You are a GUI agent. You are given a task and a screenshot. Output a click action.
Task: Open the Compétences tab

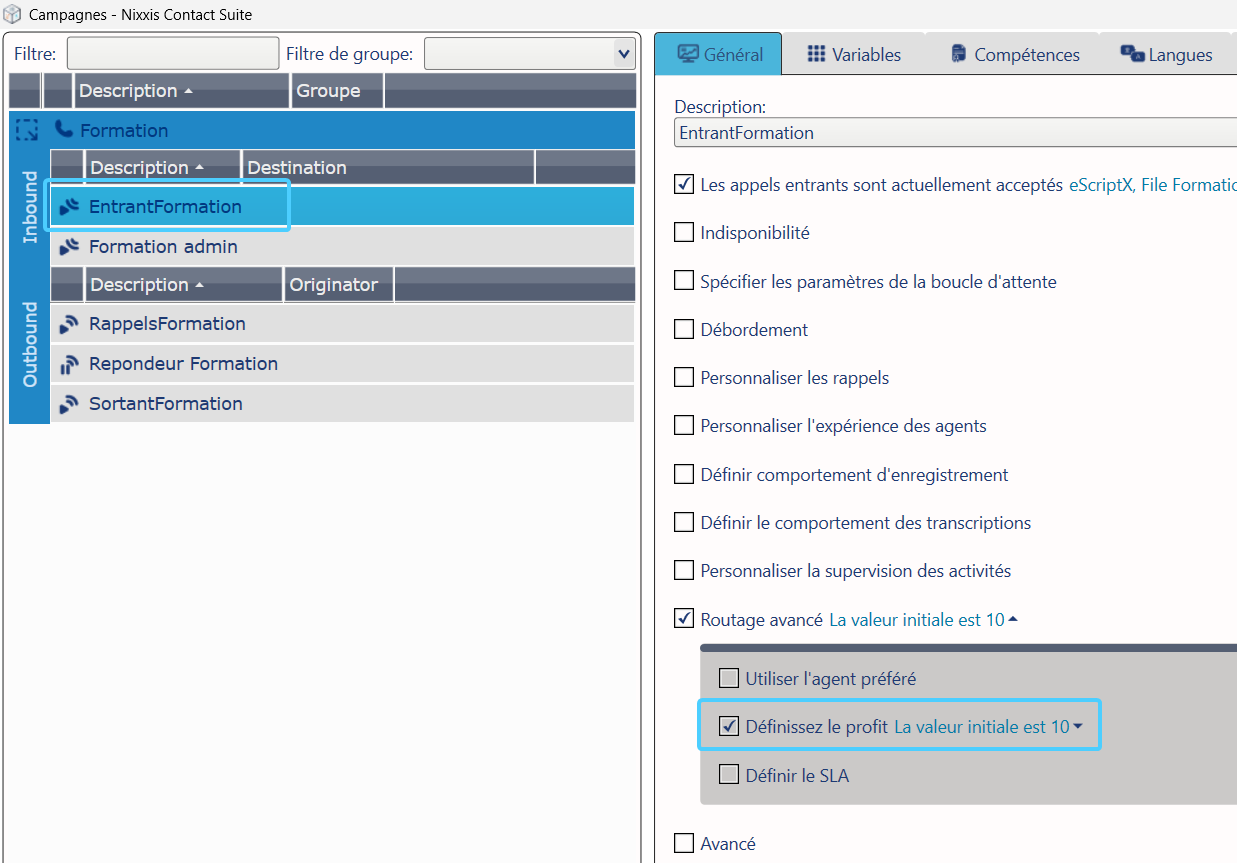[1014, 55]
